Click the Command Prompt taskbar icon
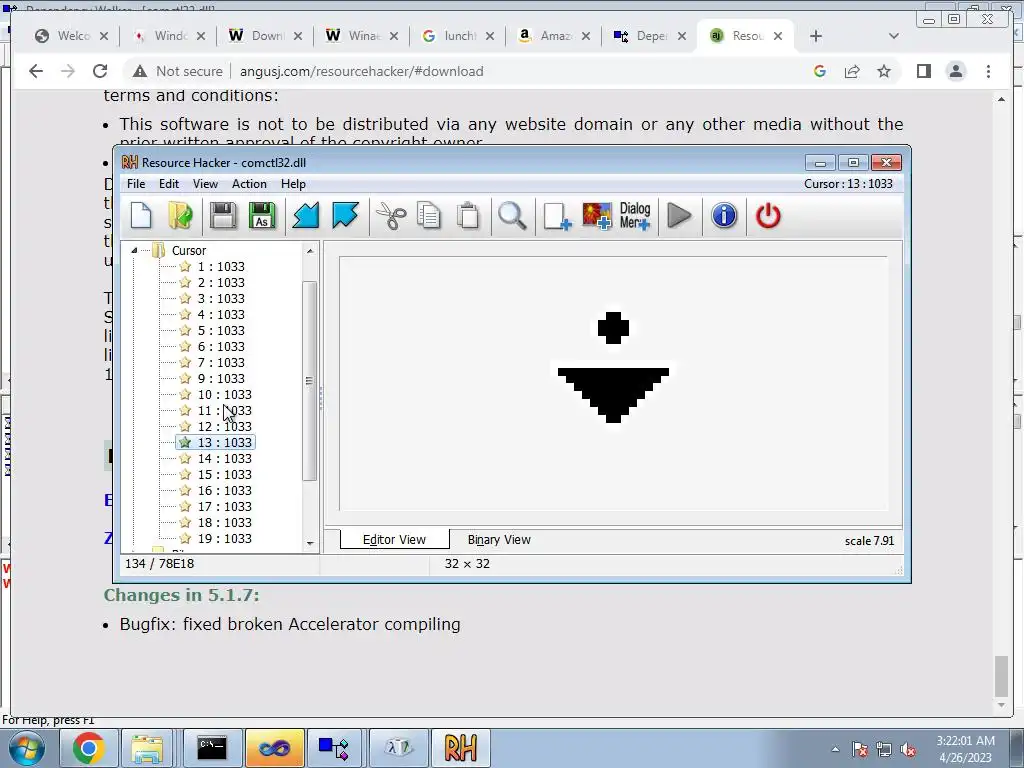 pos(212,748)
